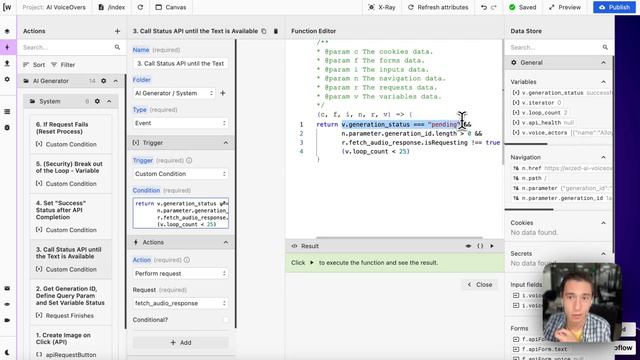Screen dimensions: 640x360
Task: Open the upload-arrow sidebar icon below Actions
Action: coord(7,63)
